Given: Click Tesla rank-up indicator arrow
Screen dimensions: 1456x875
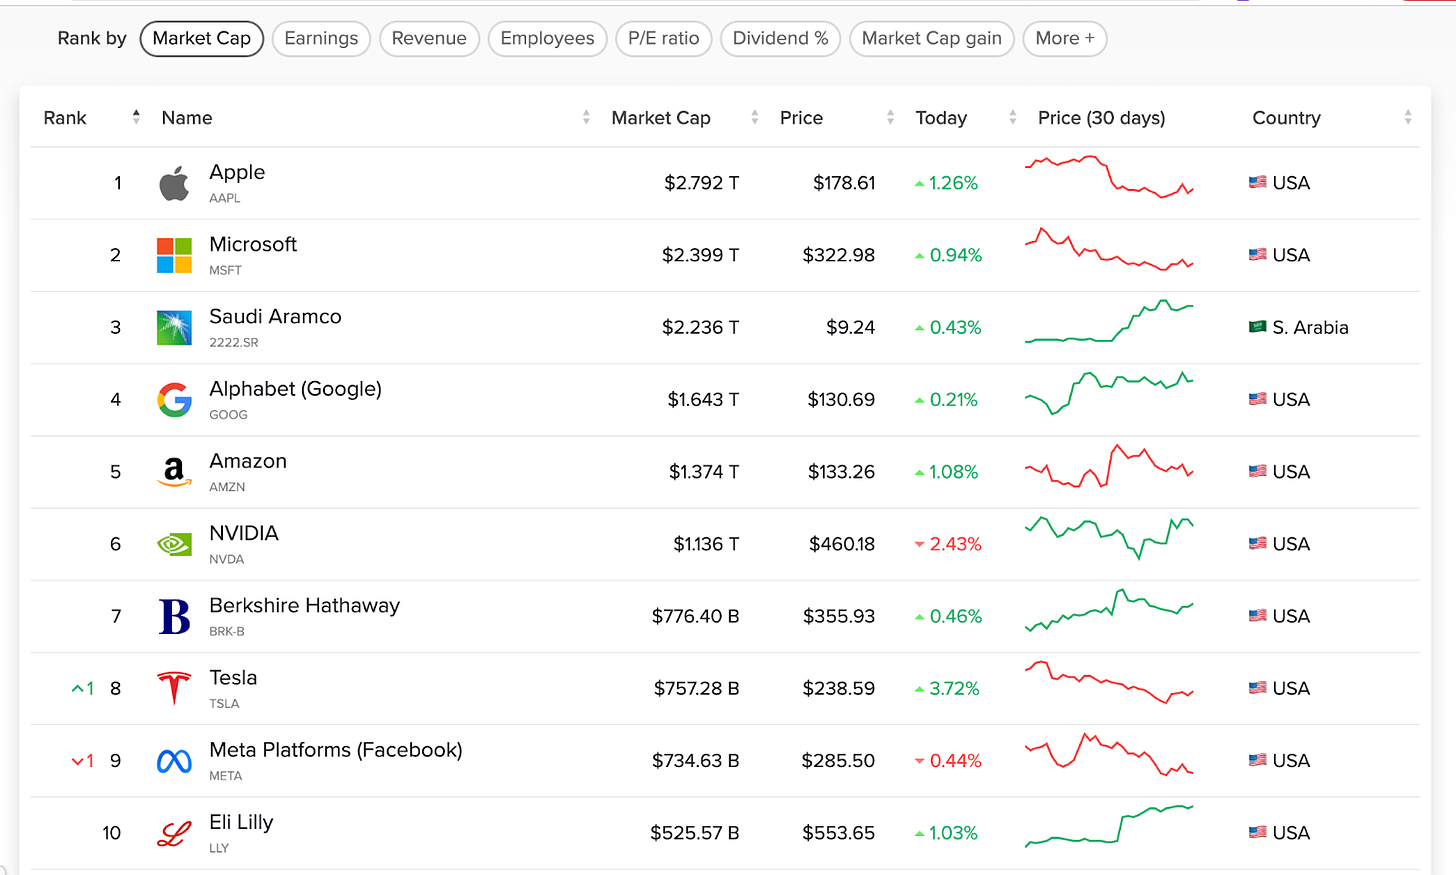Looking at the screenshot, I should click(x=77, y=689).
